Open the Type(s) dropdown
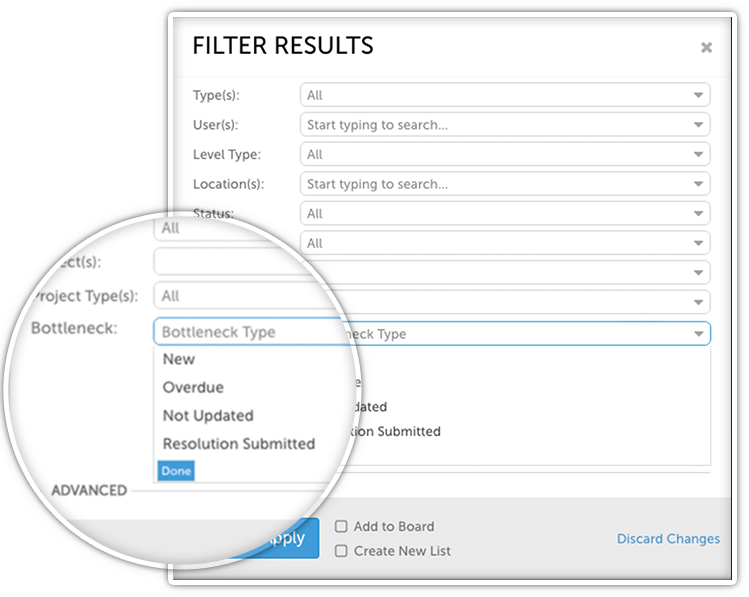This screenshot has height=597, width=749. [504, 95]
